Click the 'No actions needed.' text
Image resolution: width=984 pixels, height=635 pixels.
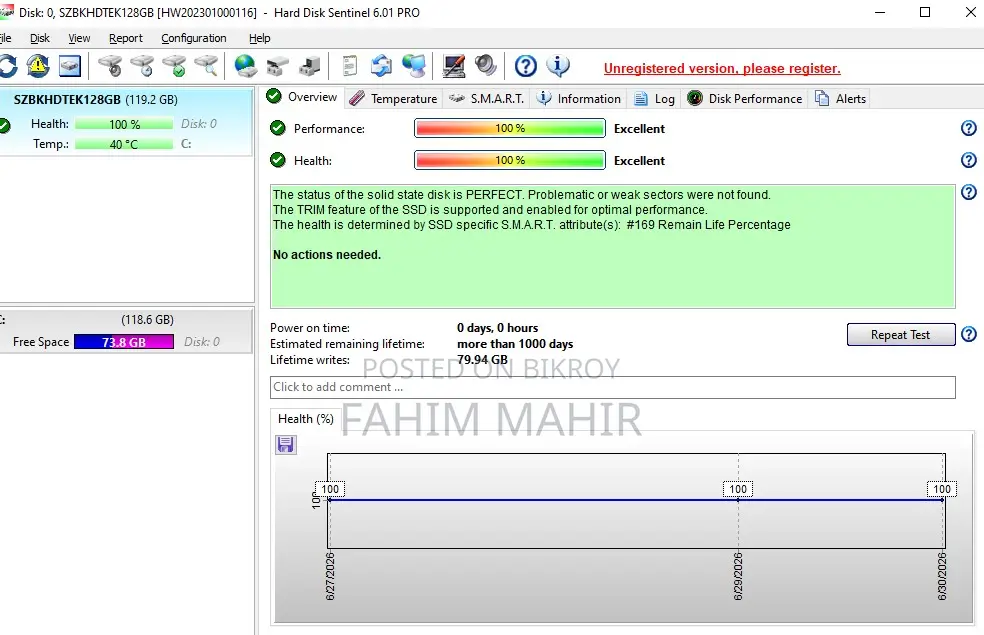(x=327, y=255)
